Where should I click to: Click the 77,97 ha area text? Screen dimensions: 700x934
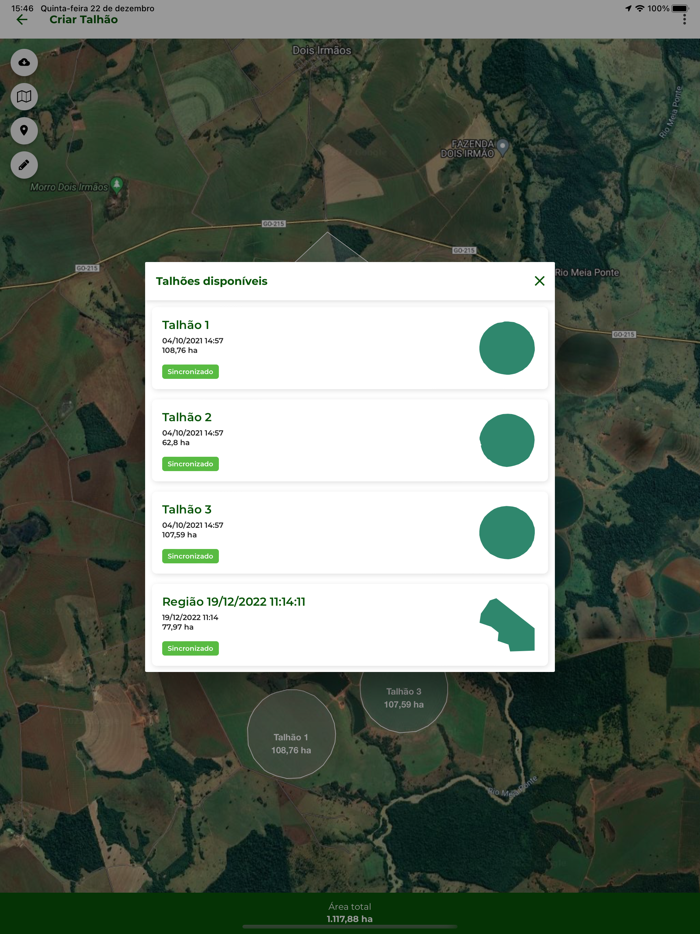(178, 627)
